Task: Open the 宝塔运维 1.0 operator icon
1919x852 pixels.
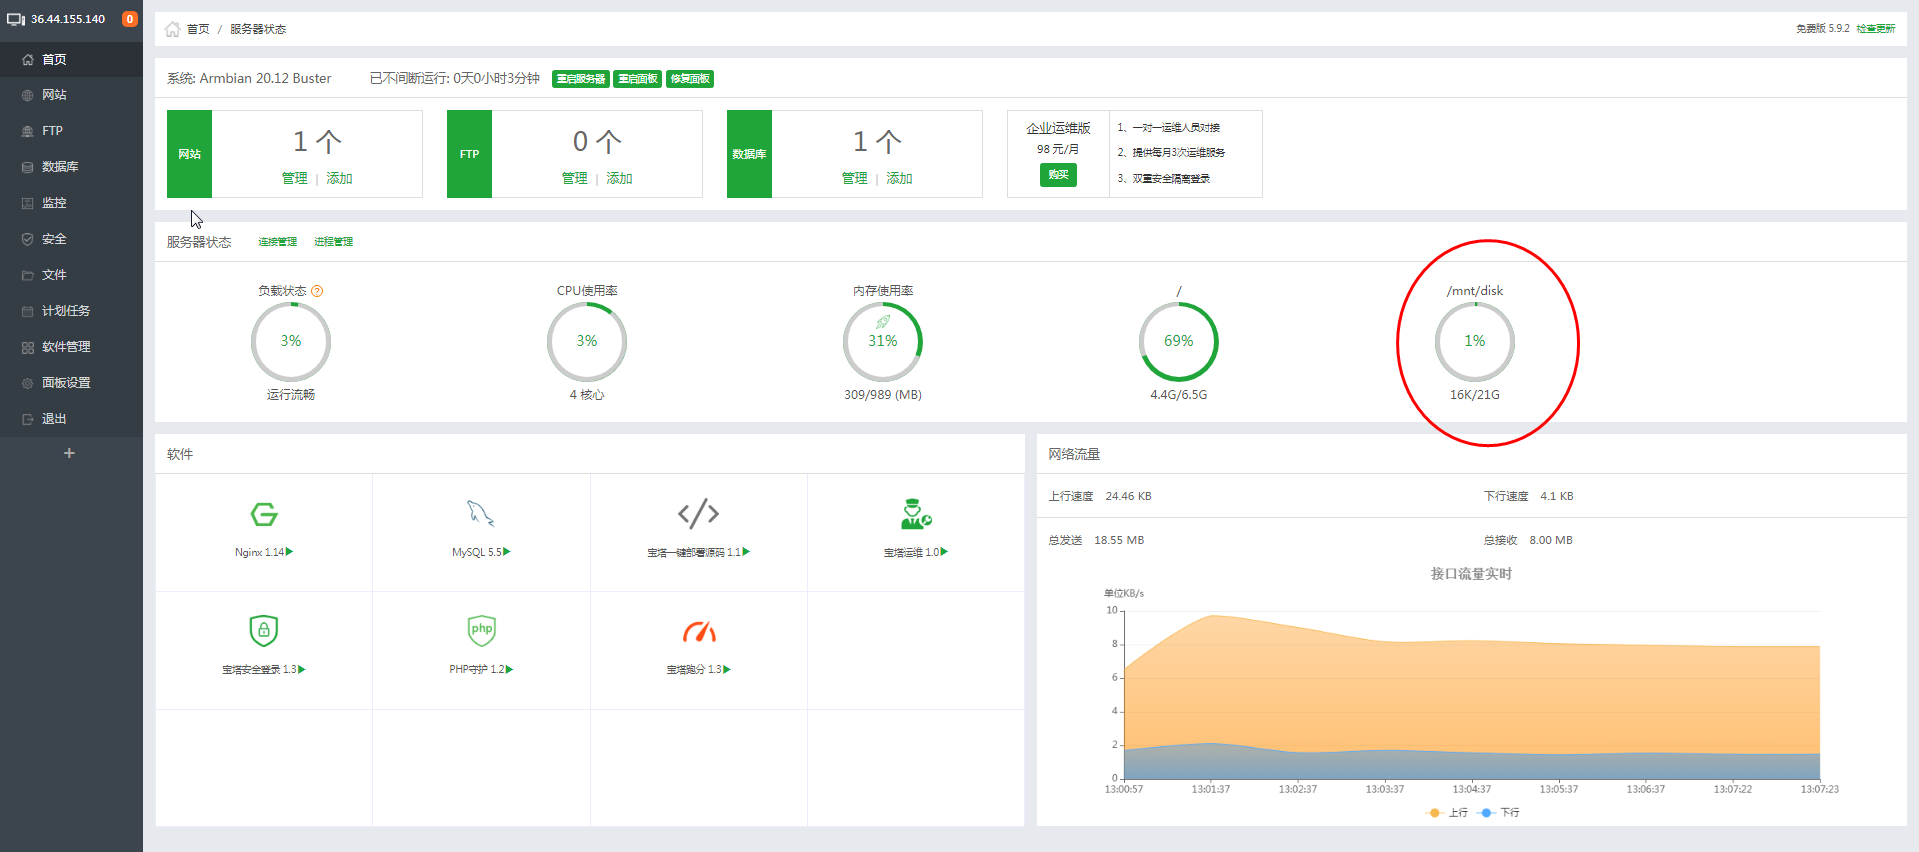Action: pos(916,514)
